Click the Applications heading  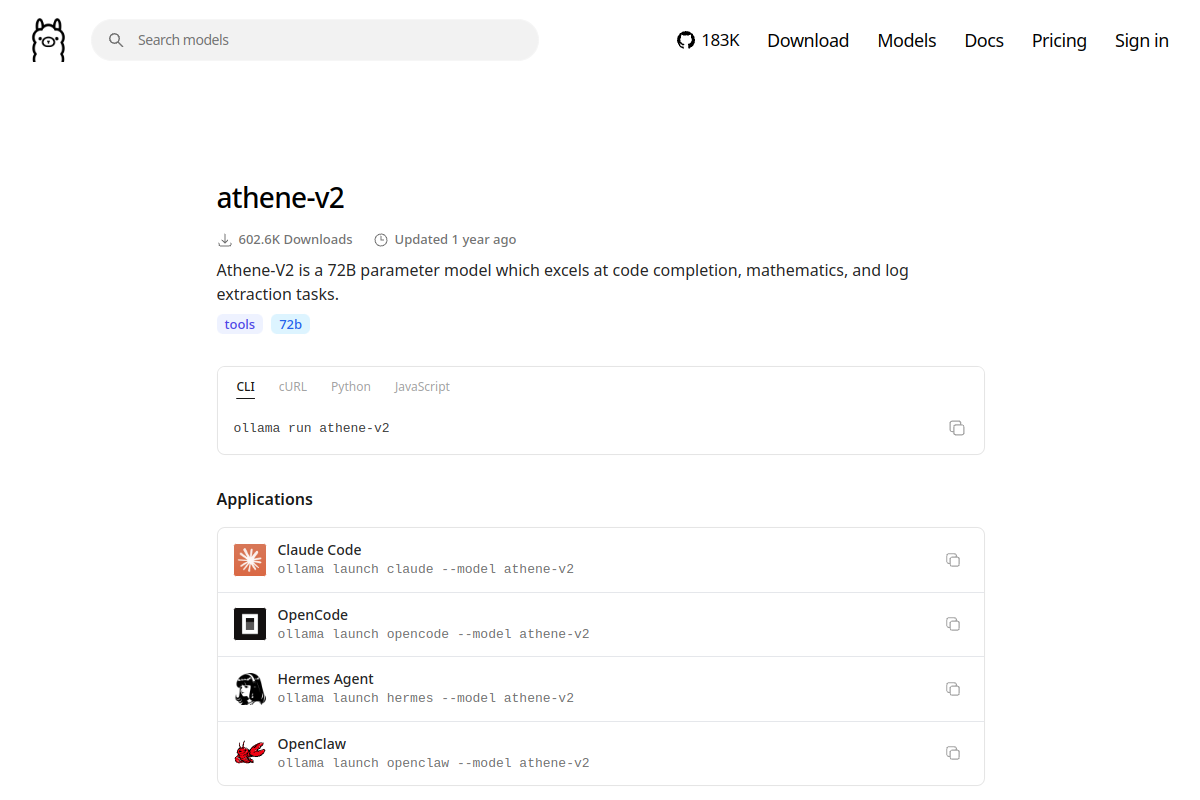click(265, 499)
